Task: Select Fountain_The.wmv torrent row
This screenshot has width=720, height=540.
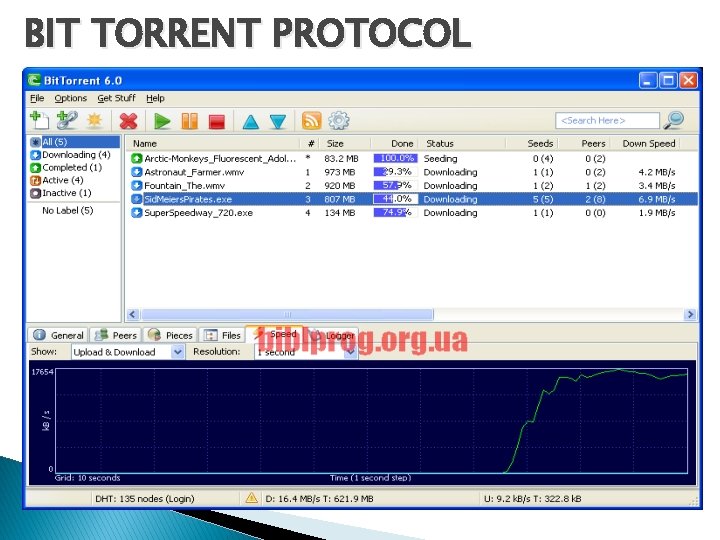Action: pyautogui.click(x=412, y=186)
